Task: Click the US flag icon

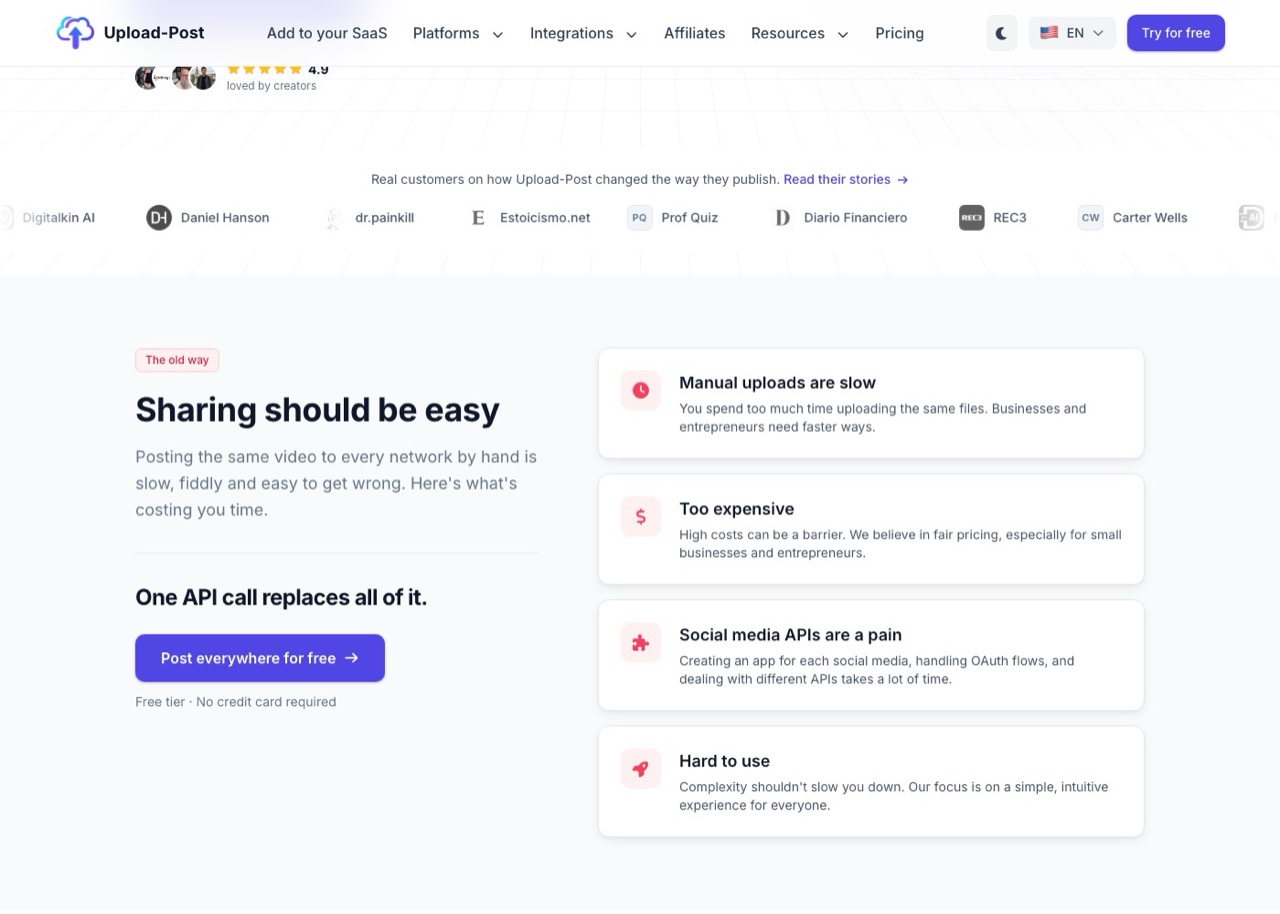Action: (x=1049, y=33)
